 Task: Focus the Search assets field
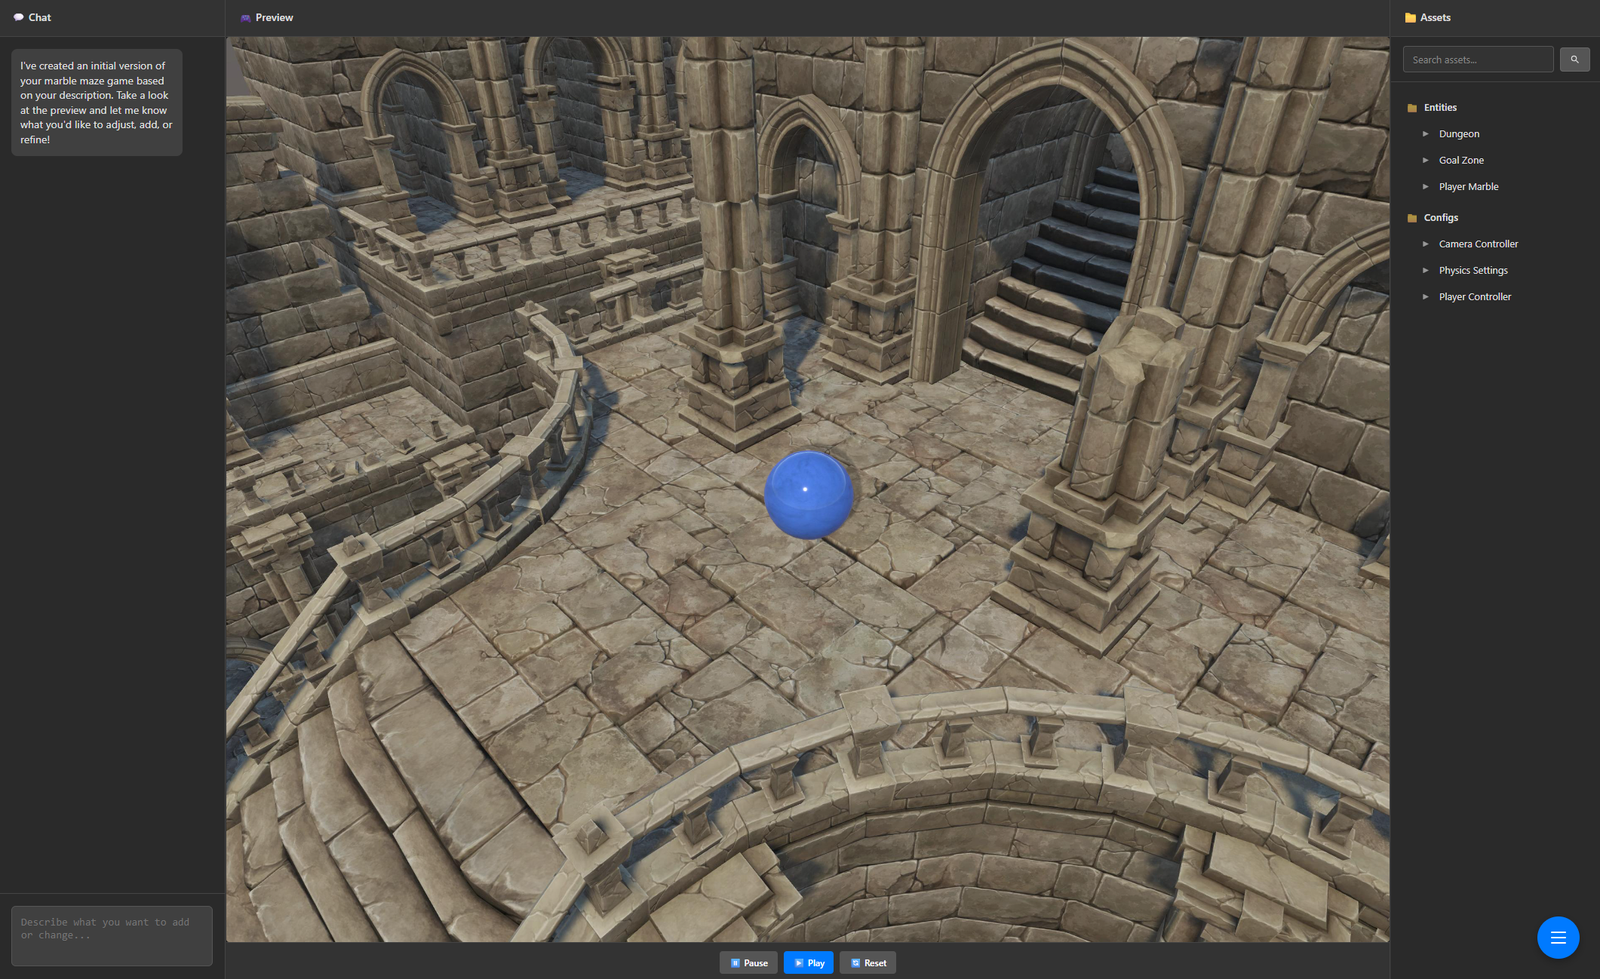click(1477, 60)
